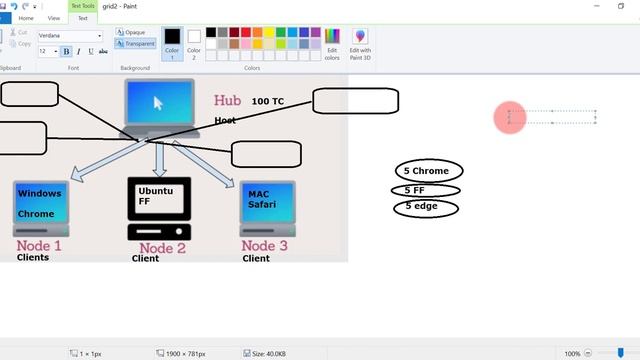Toggle Italic formatting
The image size is (640, 360).
[78, 51]
